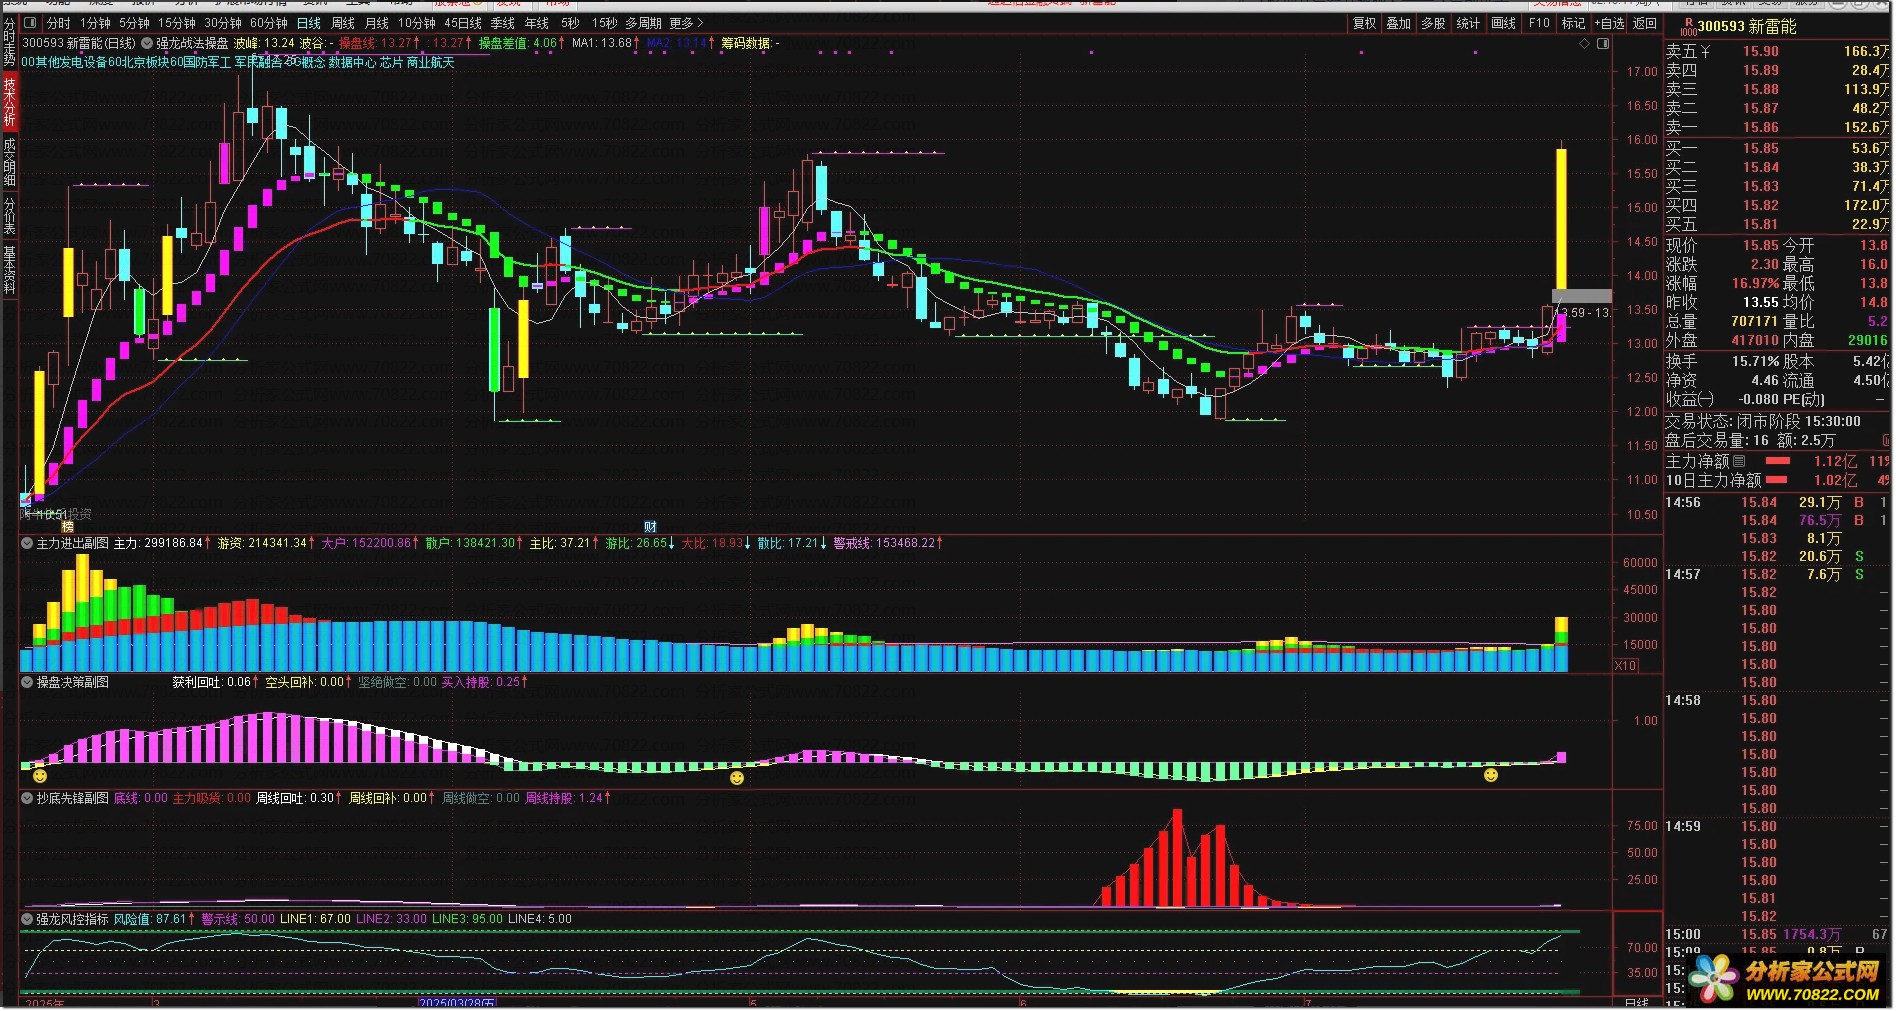Click the 统计 button
The image size is (1896, 1011).
pos(1468,23)
